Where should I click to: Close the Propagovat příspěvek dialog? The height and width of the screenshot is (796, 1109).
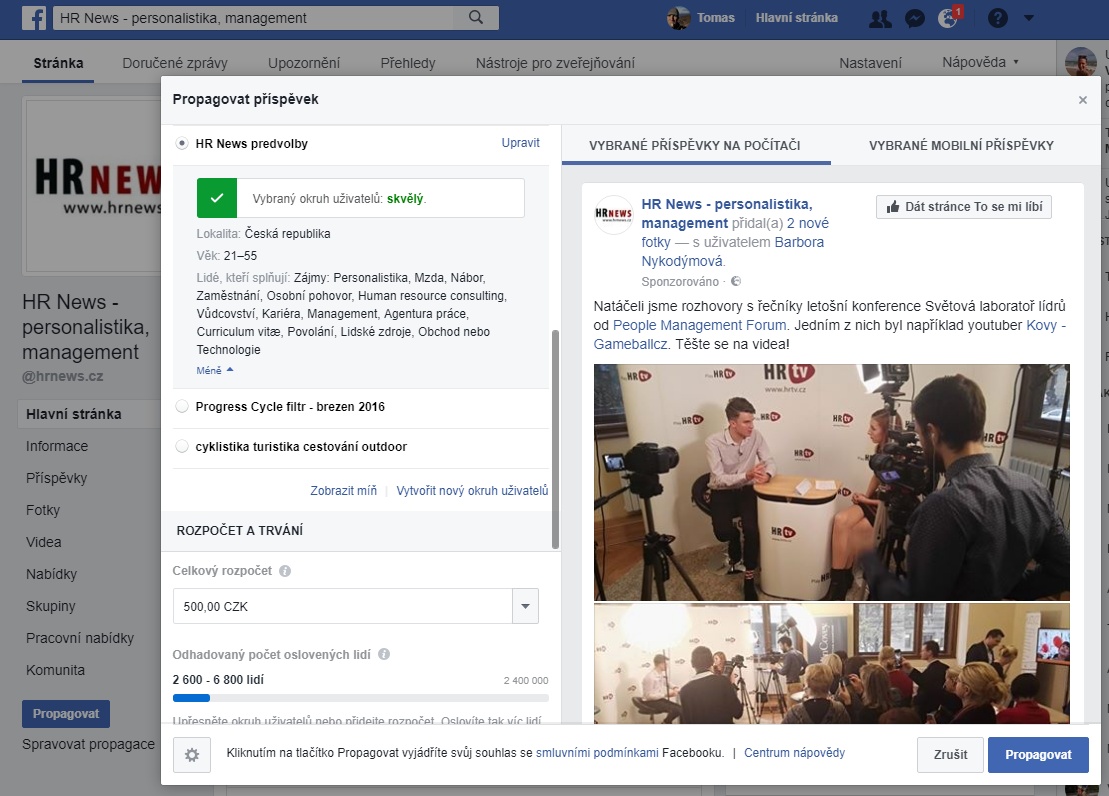coord(1082,100)
